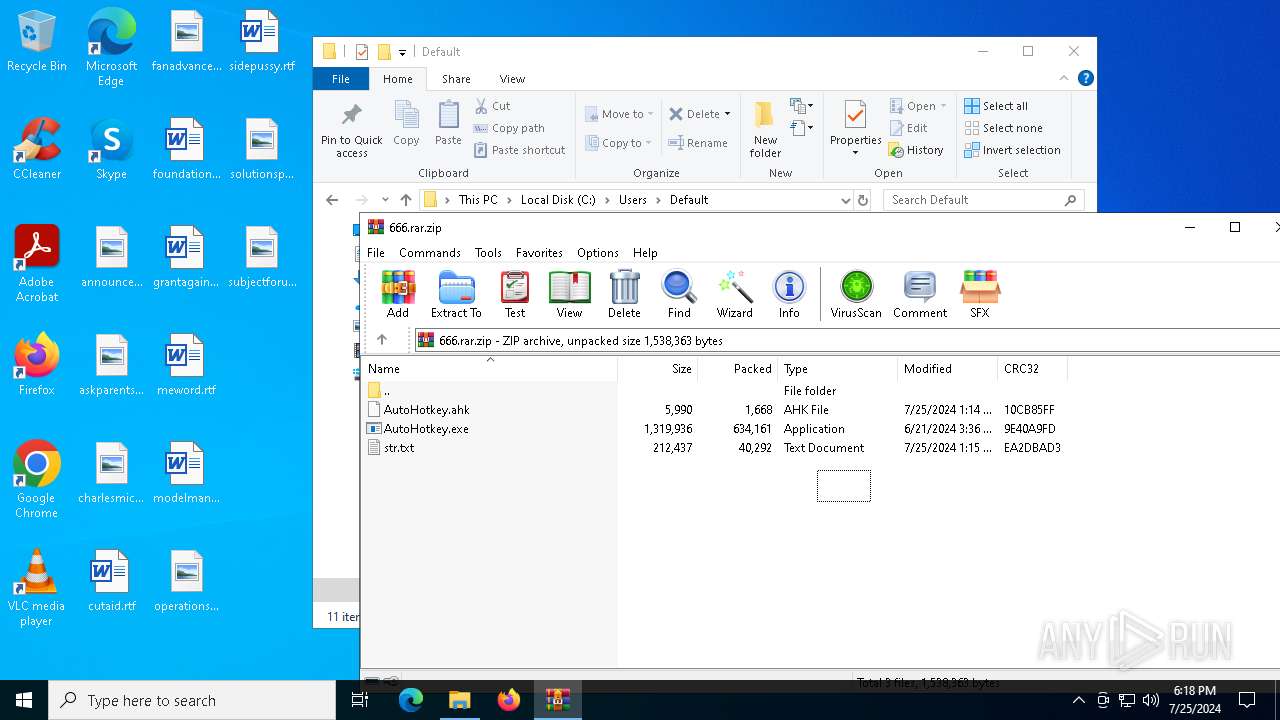1280x720 pixels.
Task: Run VirusScan on the archive
Action: 856,294
